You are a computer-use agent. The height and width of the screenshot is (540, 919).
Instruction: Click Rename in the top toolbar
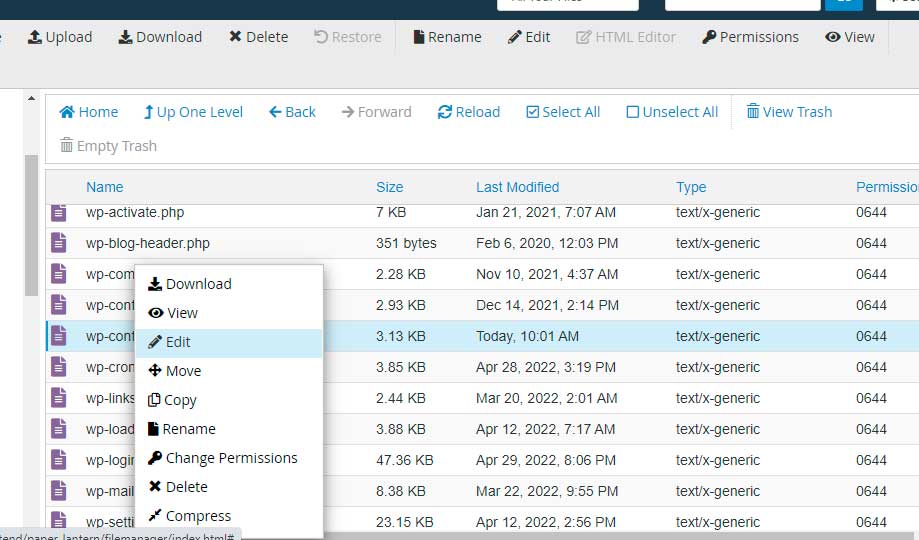click(447, 37)
